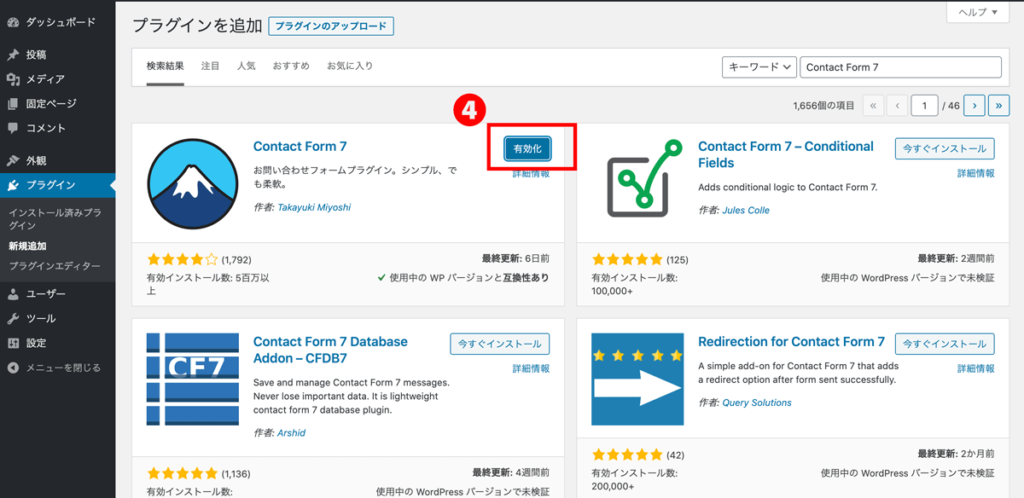Image resolution: width=1024 pixels, height=498 pixels.
Task: Switch to the 検索結果 tab
Action: [165, 67]
